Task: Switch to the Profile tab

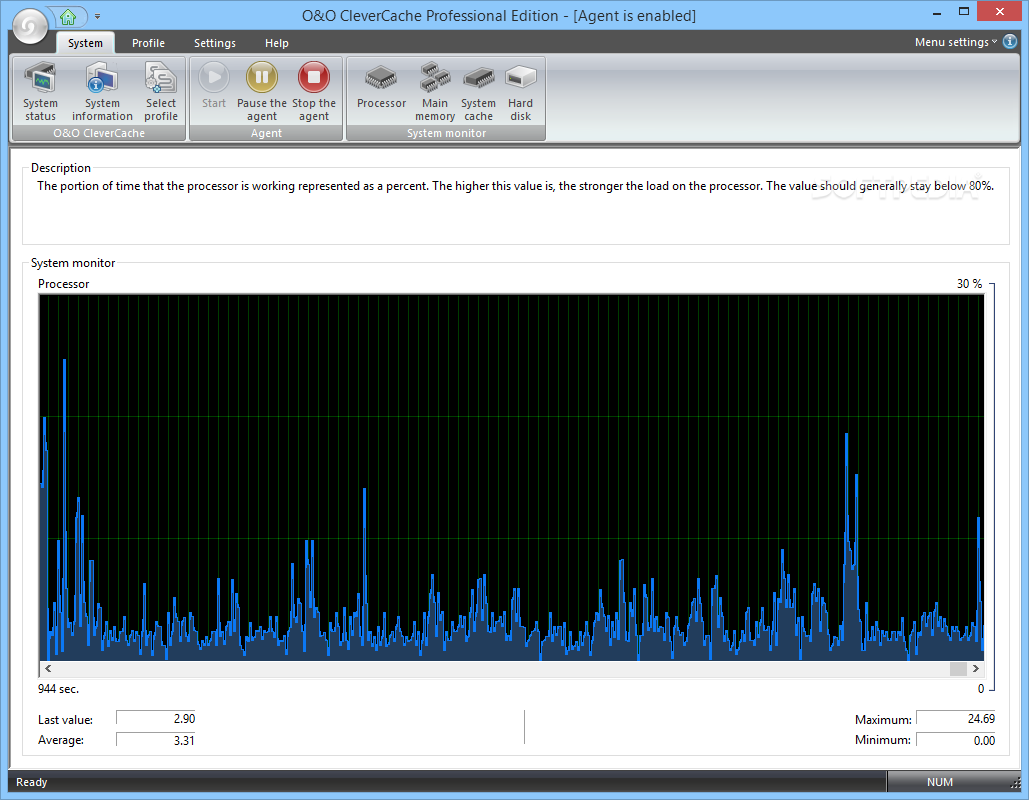Action: pyautogui.click(x=148, y=43)
